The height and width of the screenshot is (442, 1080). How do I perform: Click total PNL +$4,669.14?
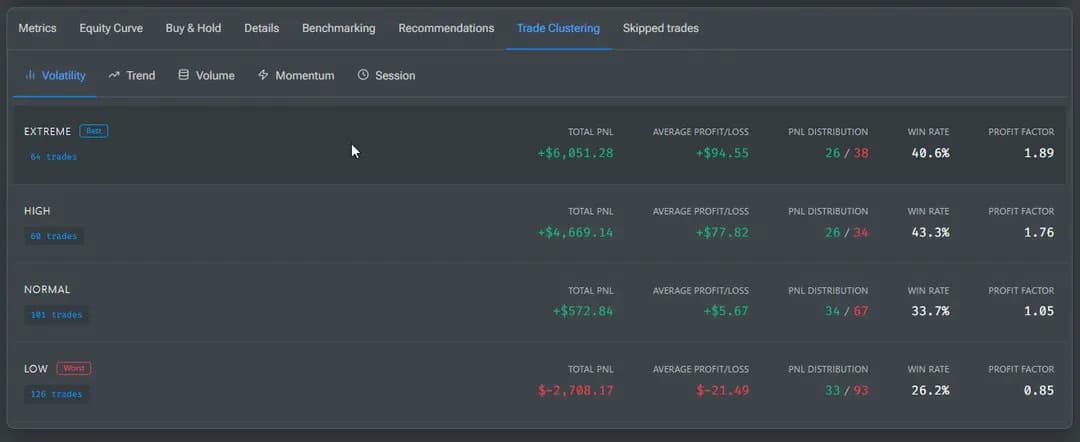coord(575,233)
